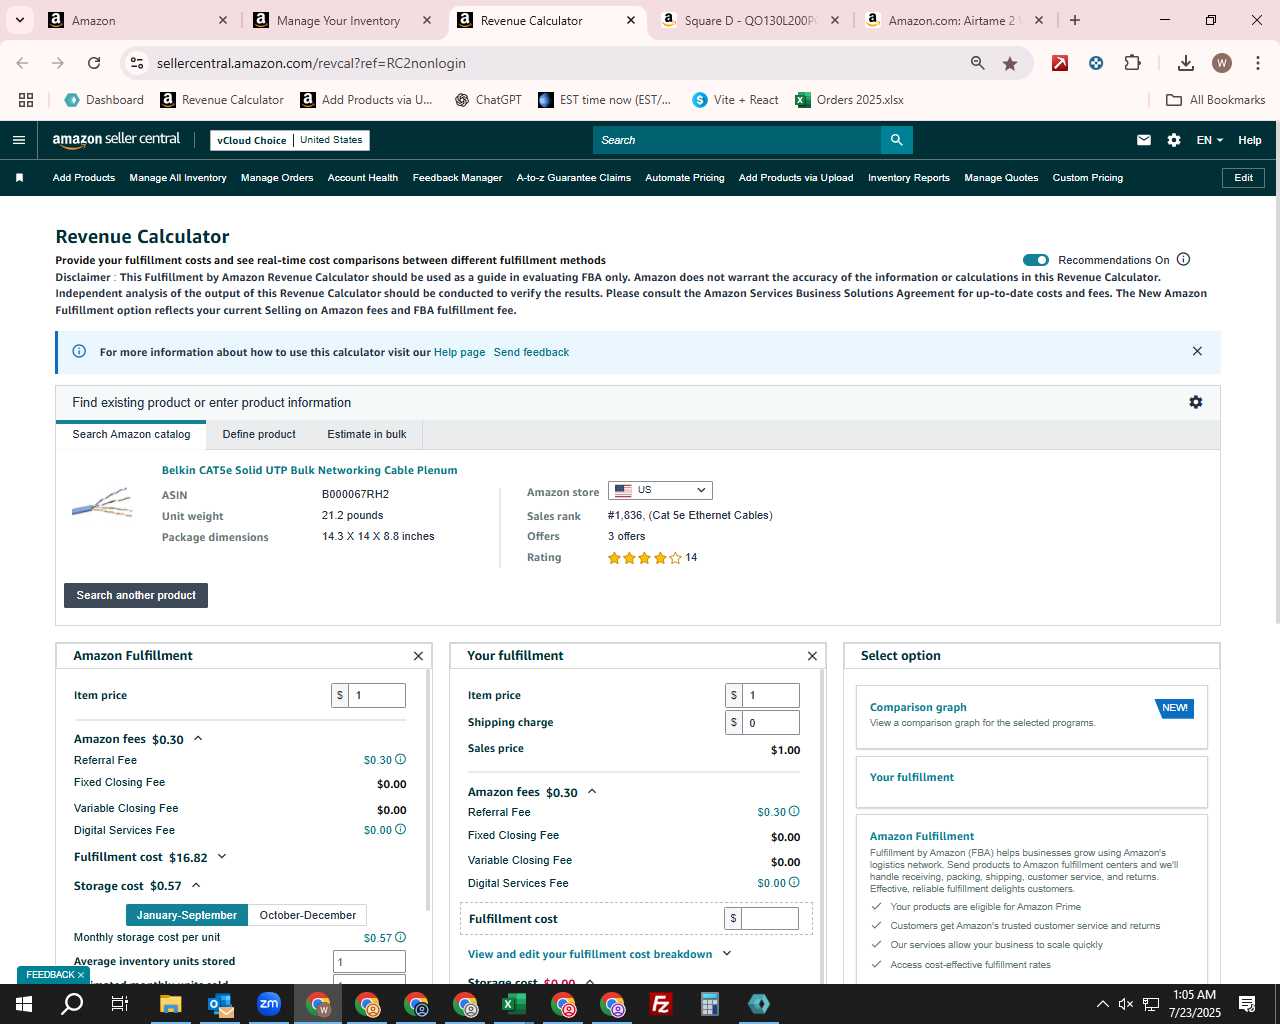The image size is (1280, 1024).
Task: Collapse Amazon fees in Your fulfillment
Action: click(x=592, y=792)
